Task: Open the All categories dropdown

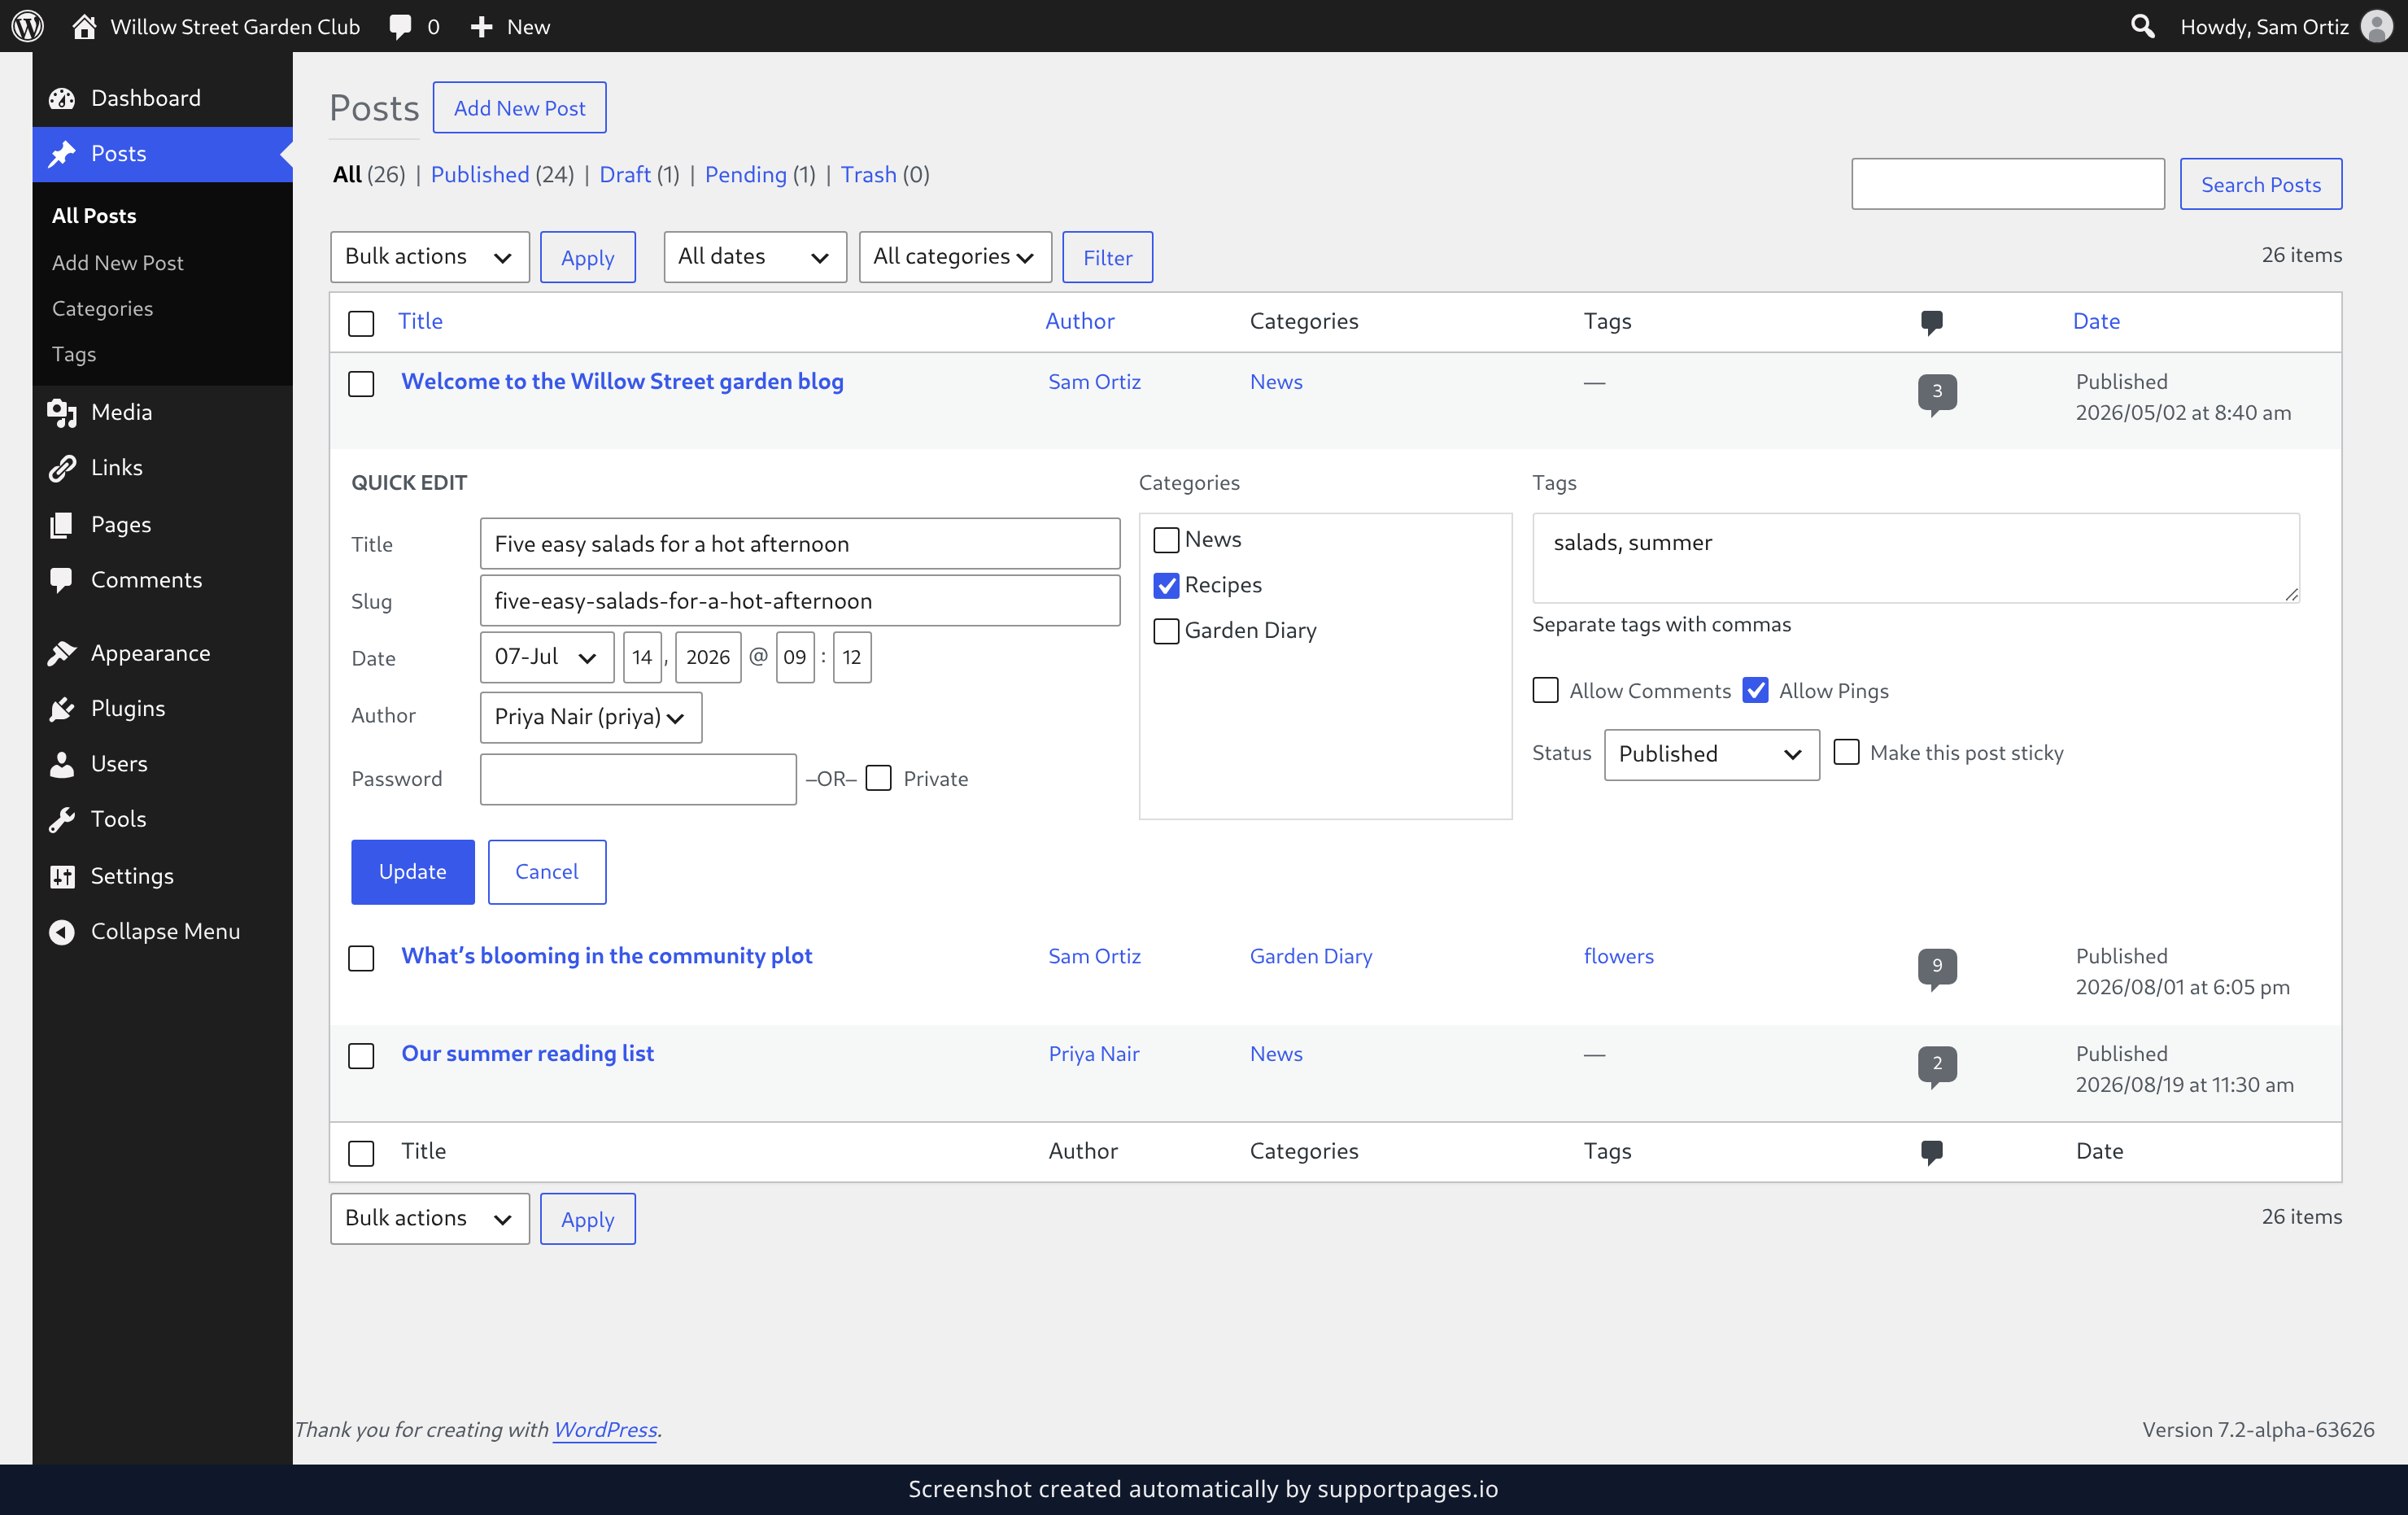Action: (x=955, y=257)
